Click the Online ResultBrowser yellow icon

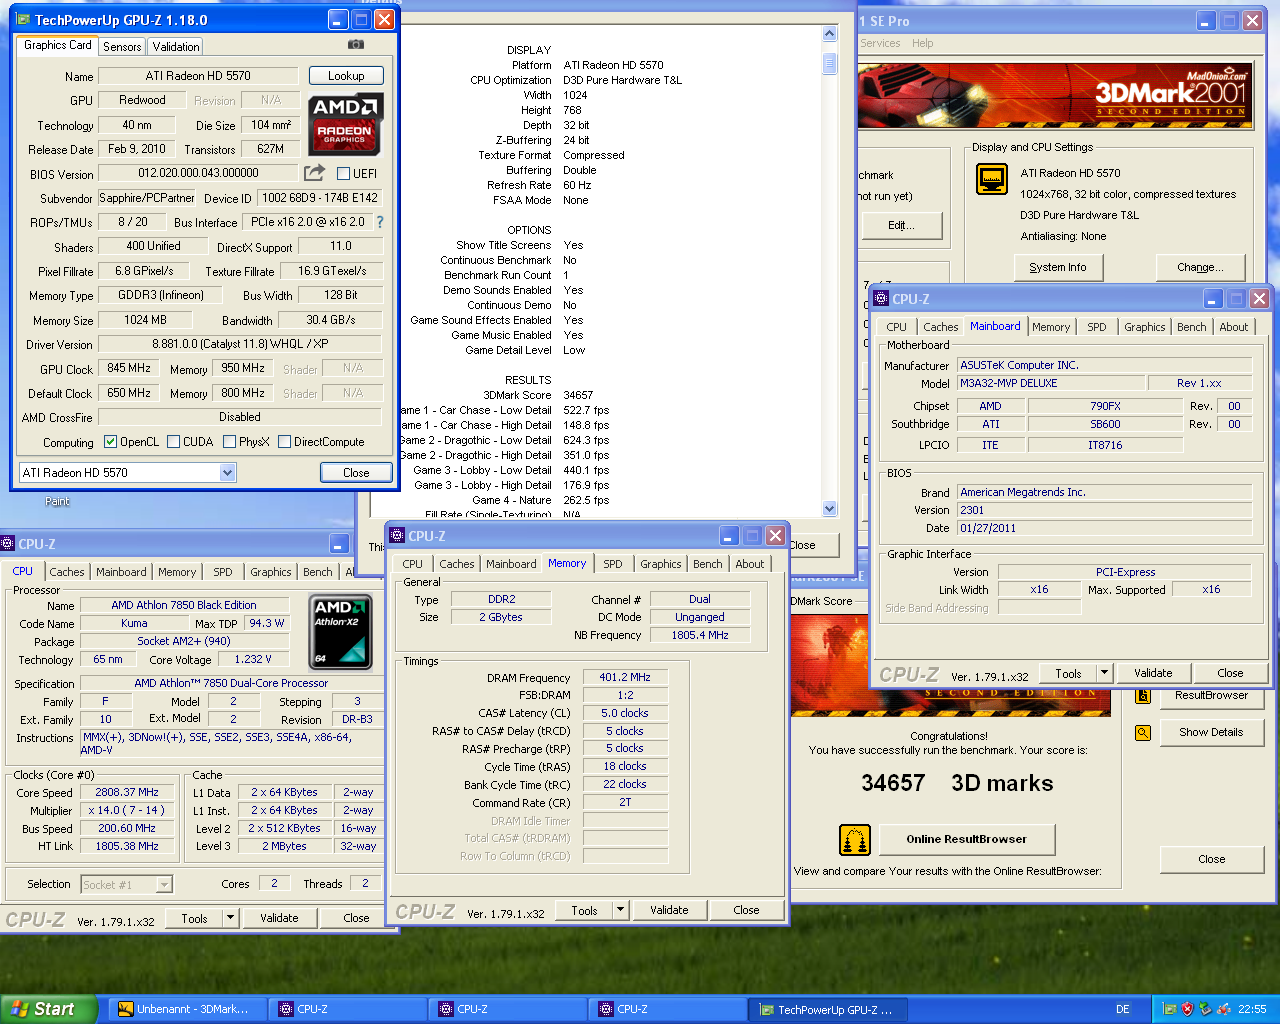[x=855, y=840]
